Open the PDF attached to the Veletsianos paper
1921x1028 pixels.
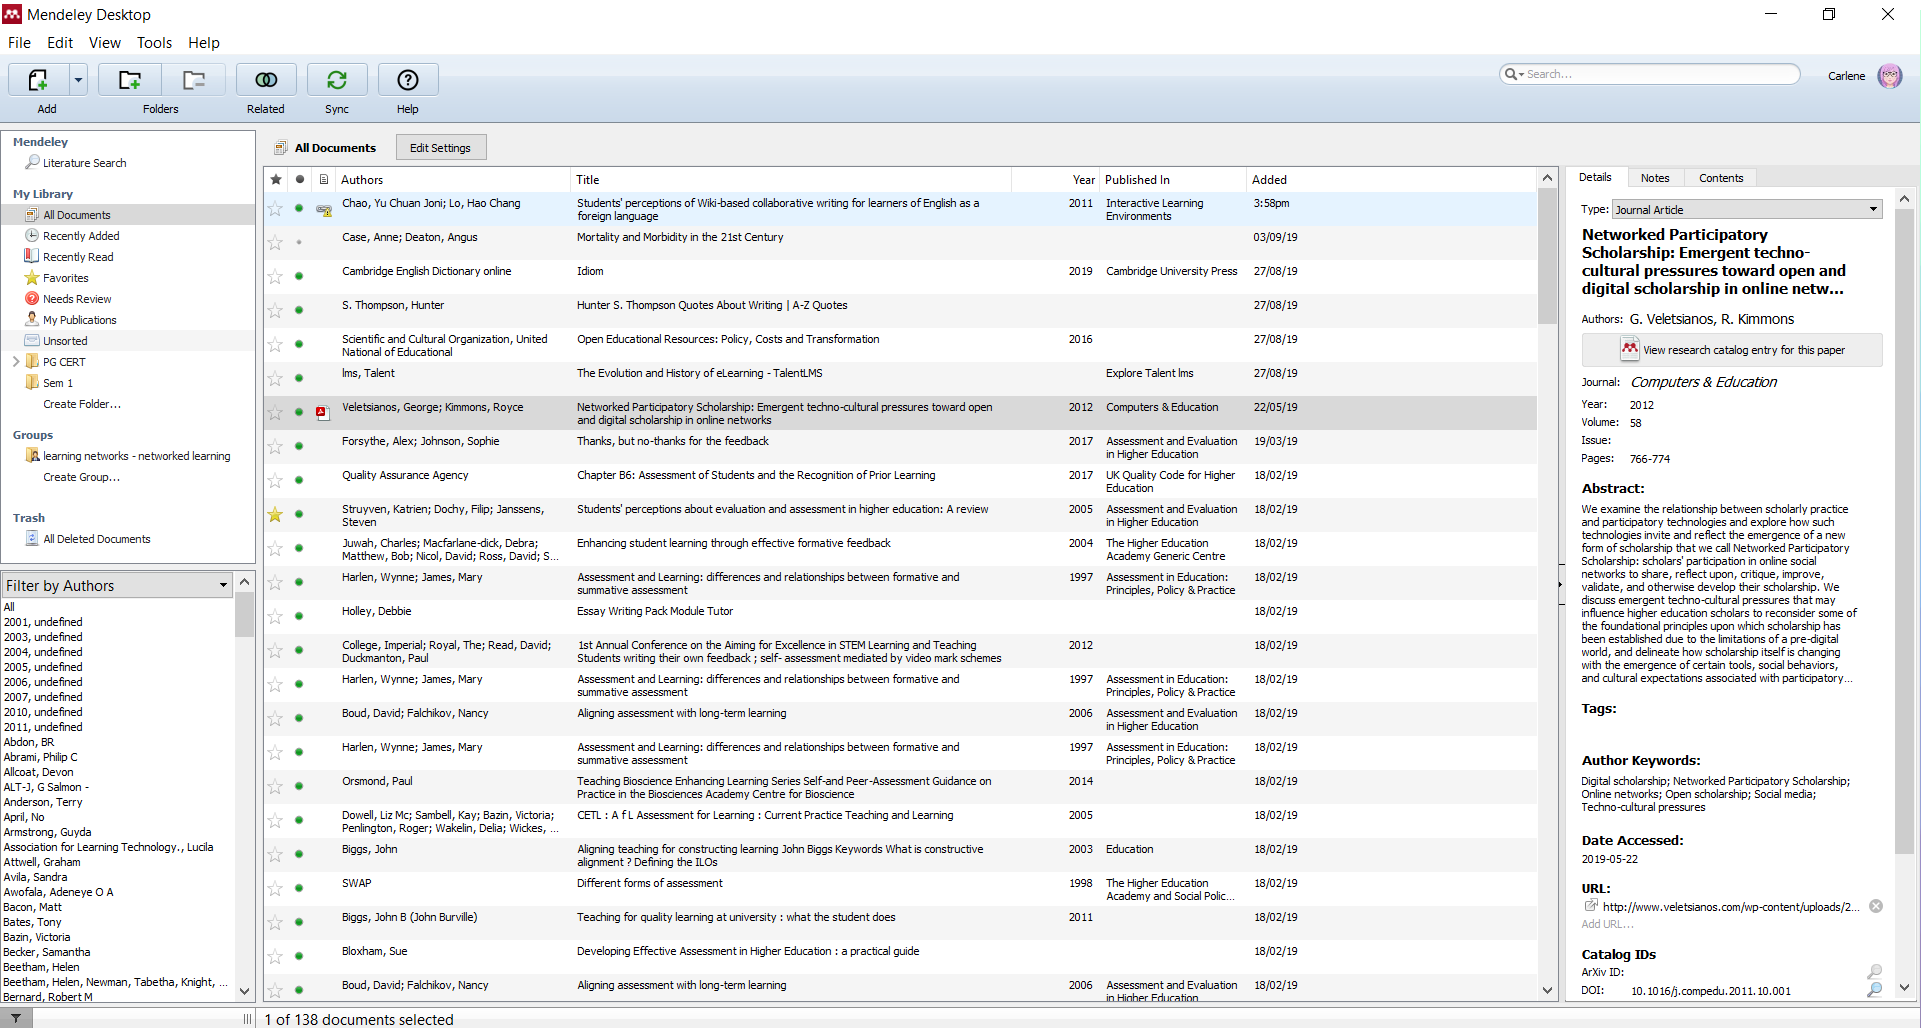click(322, 412)
